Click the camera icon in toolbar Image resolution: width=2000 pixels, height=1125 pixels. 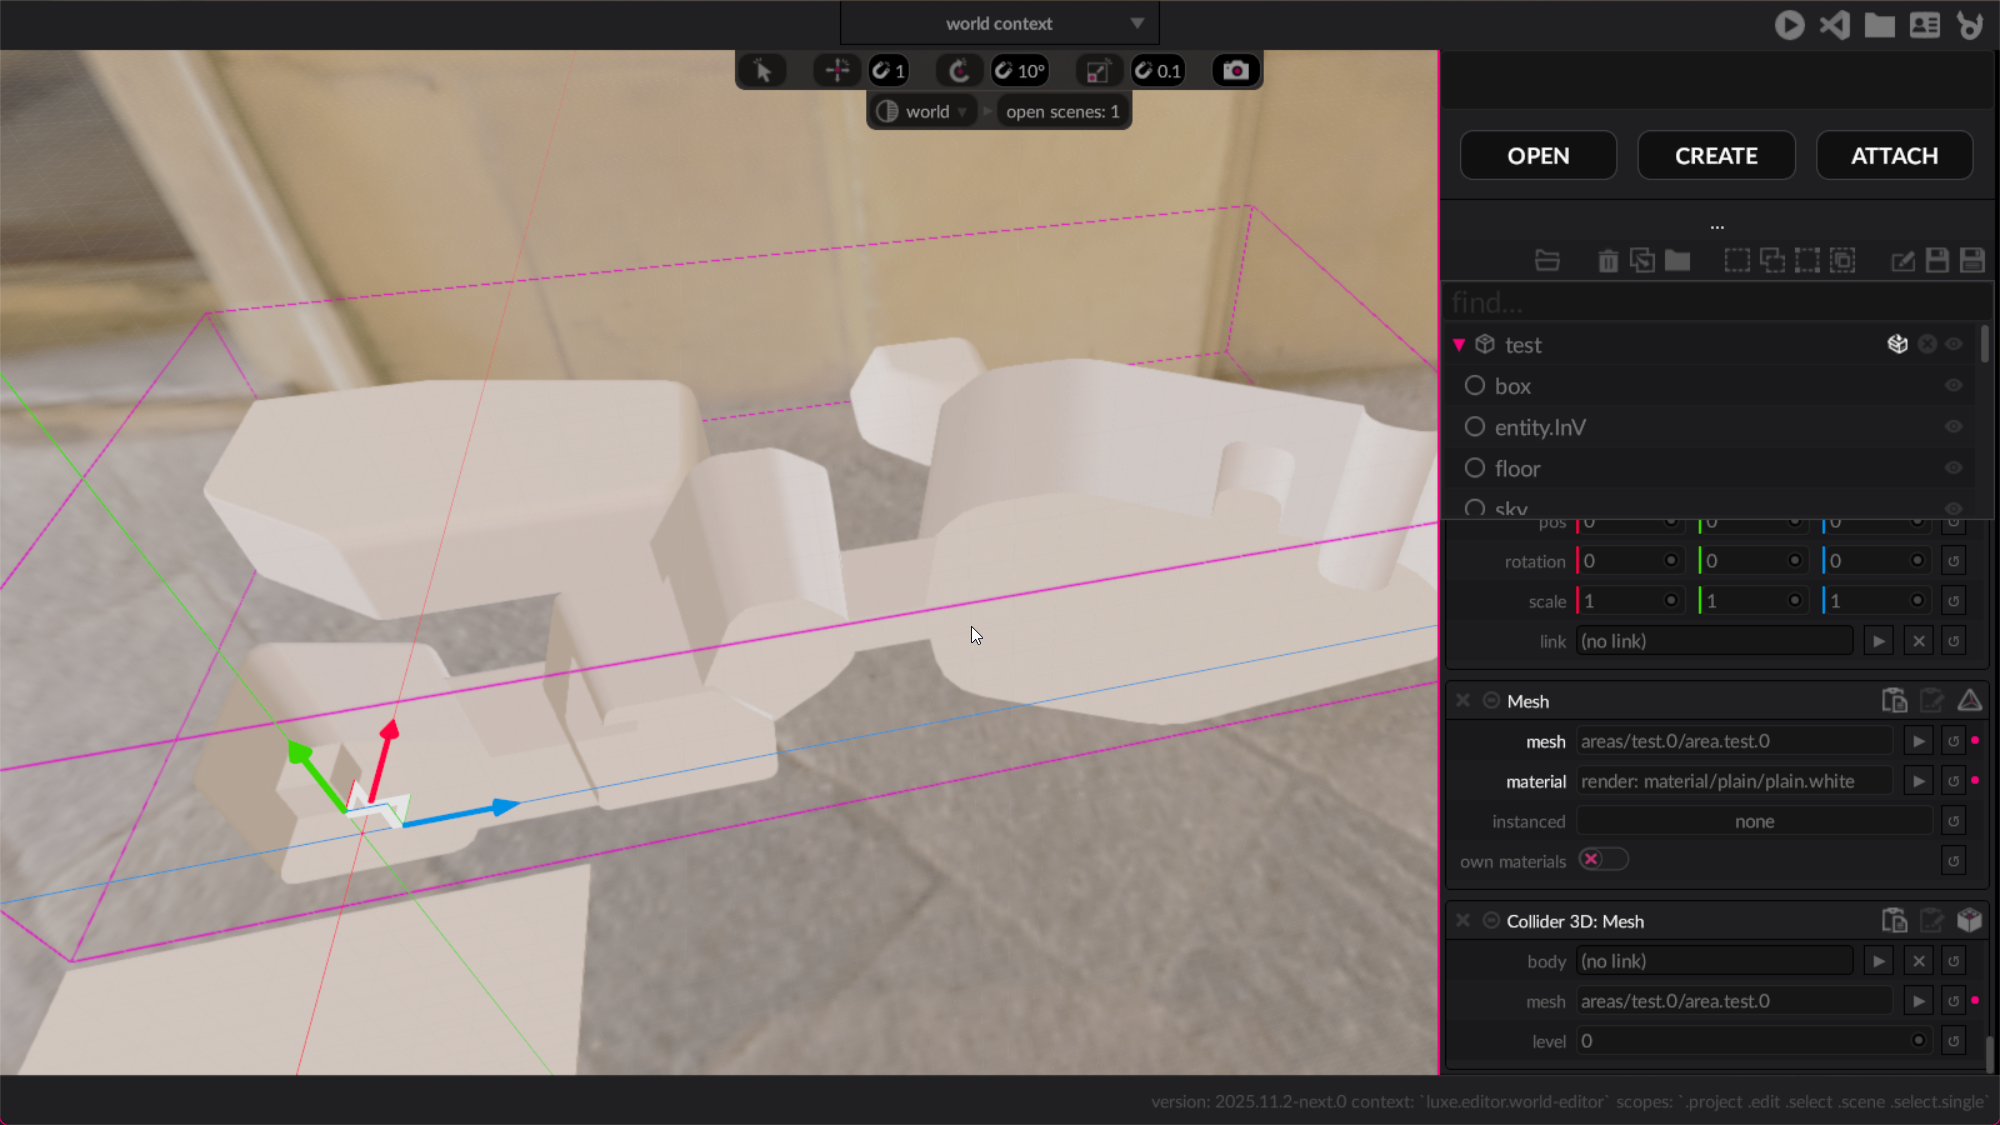tap(1236, 71)
